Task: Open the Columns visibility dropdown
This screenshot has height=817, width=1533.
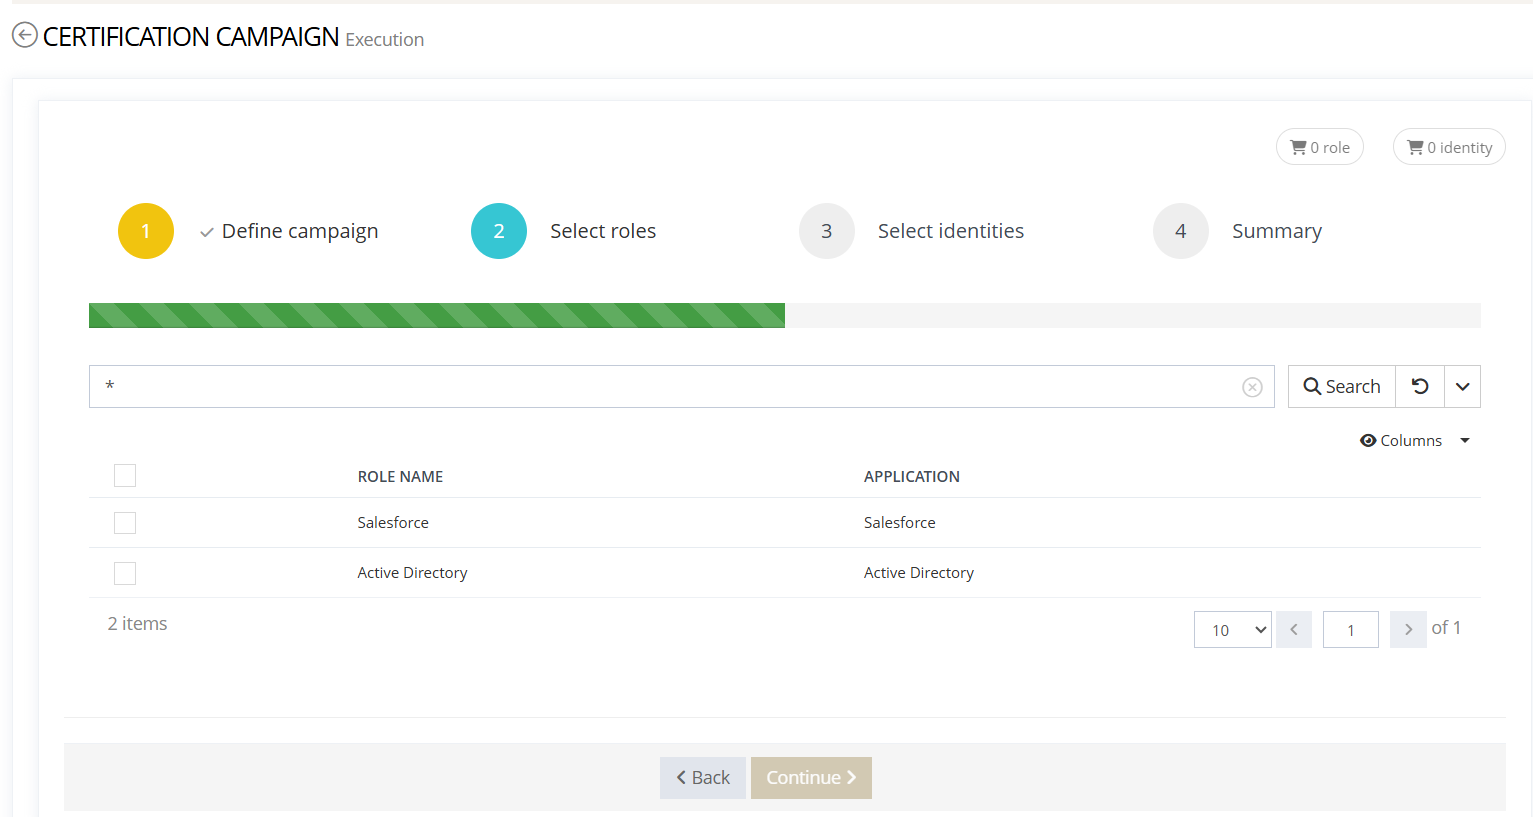Action: 1414,441
